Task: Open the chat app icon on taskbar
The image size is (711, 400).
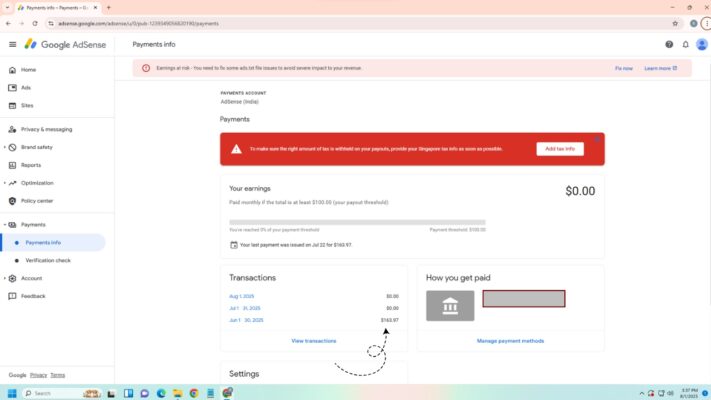Action: point(145,393)
